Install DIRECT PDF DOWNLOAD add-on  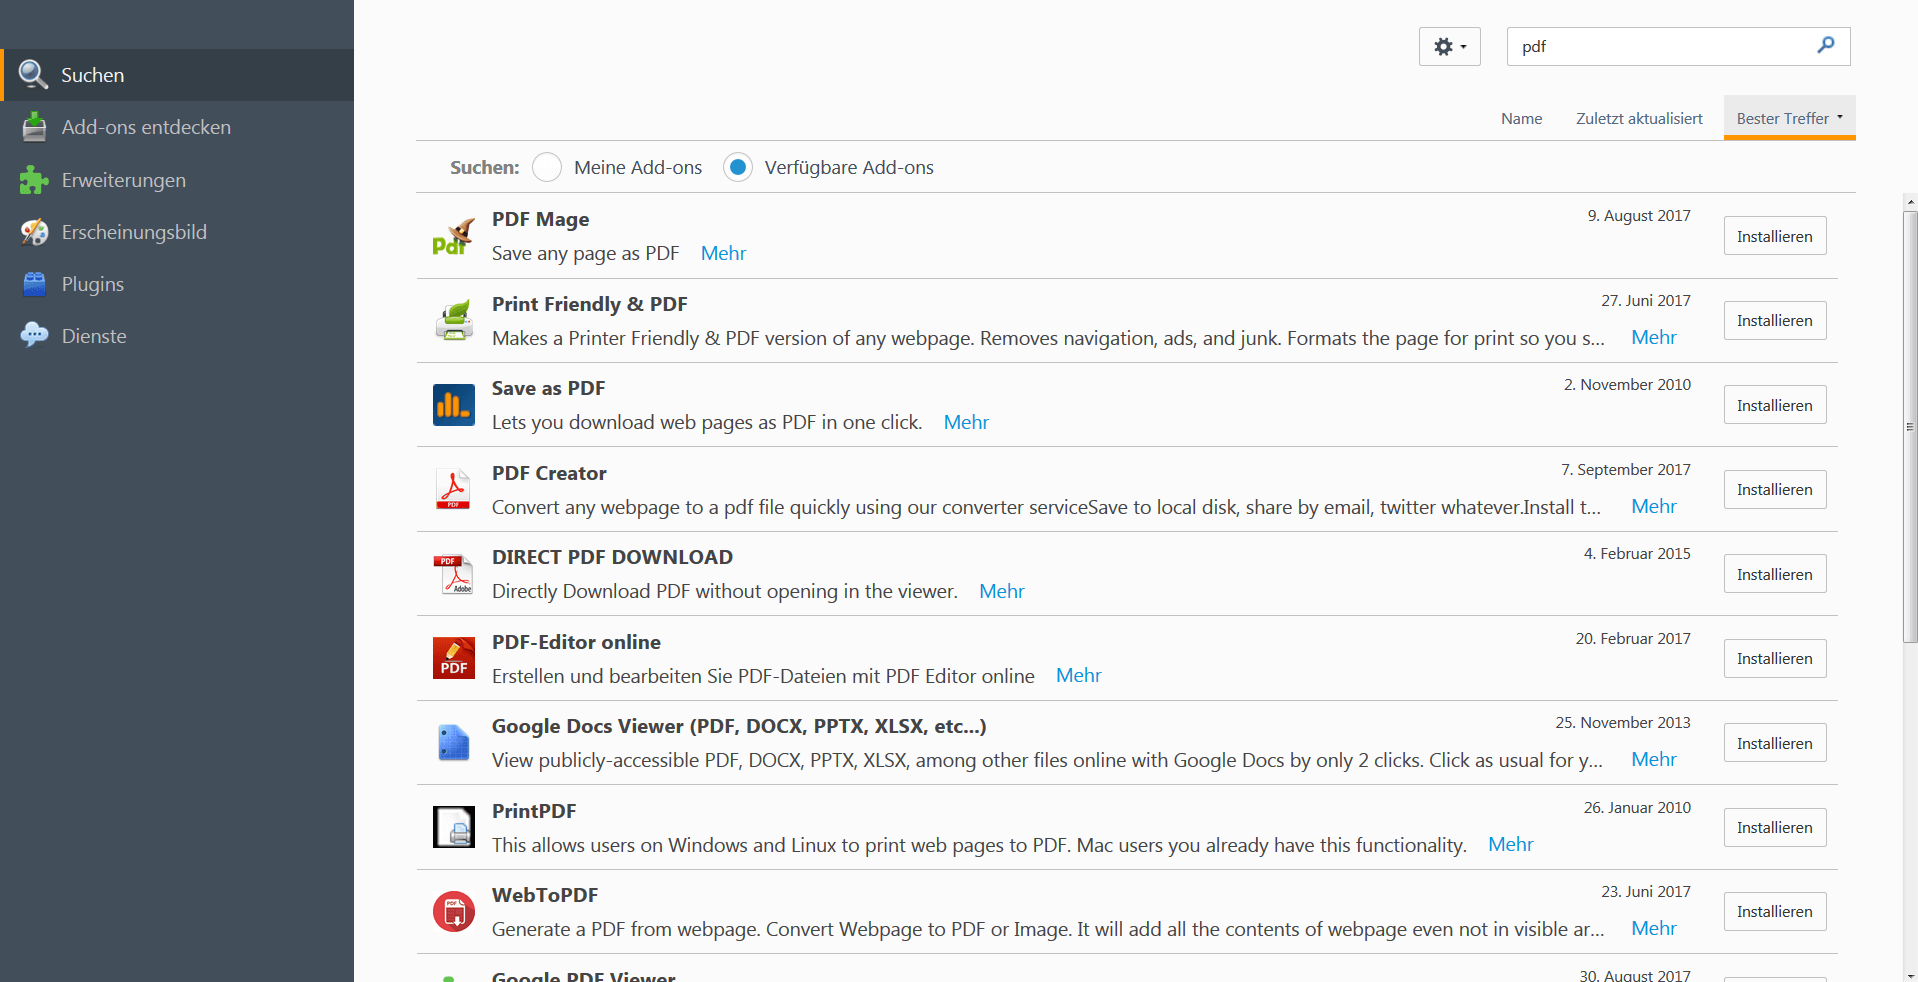click(1775, 574)
